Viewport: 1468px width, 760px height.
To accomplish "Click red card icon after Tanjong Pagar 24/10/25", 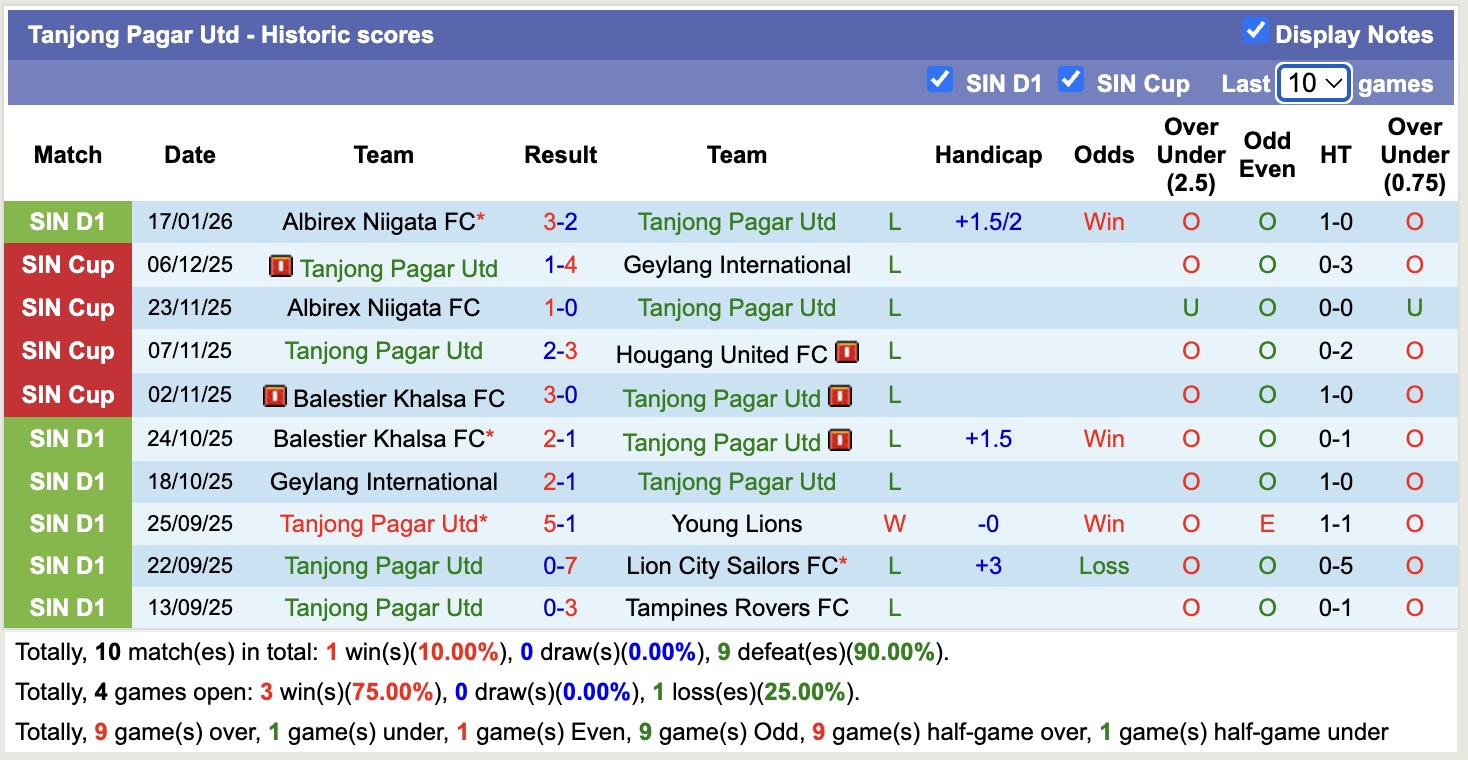I will coord(840,440).
